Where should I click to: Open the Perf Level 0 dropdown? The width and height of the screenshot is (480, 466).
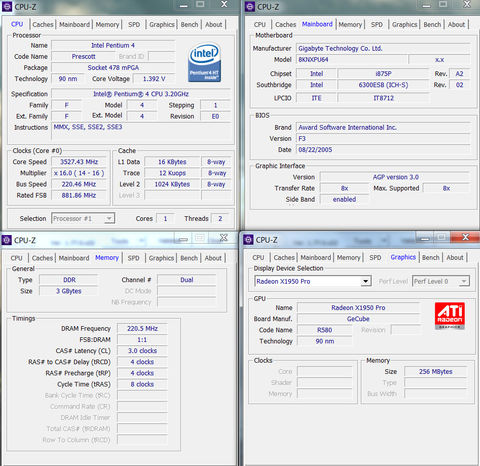point(441,281)
